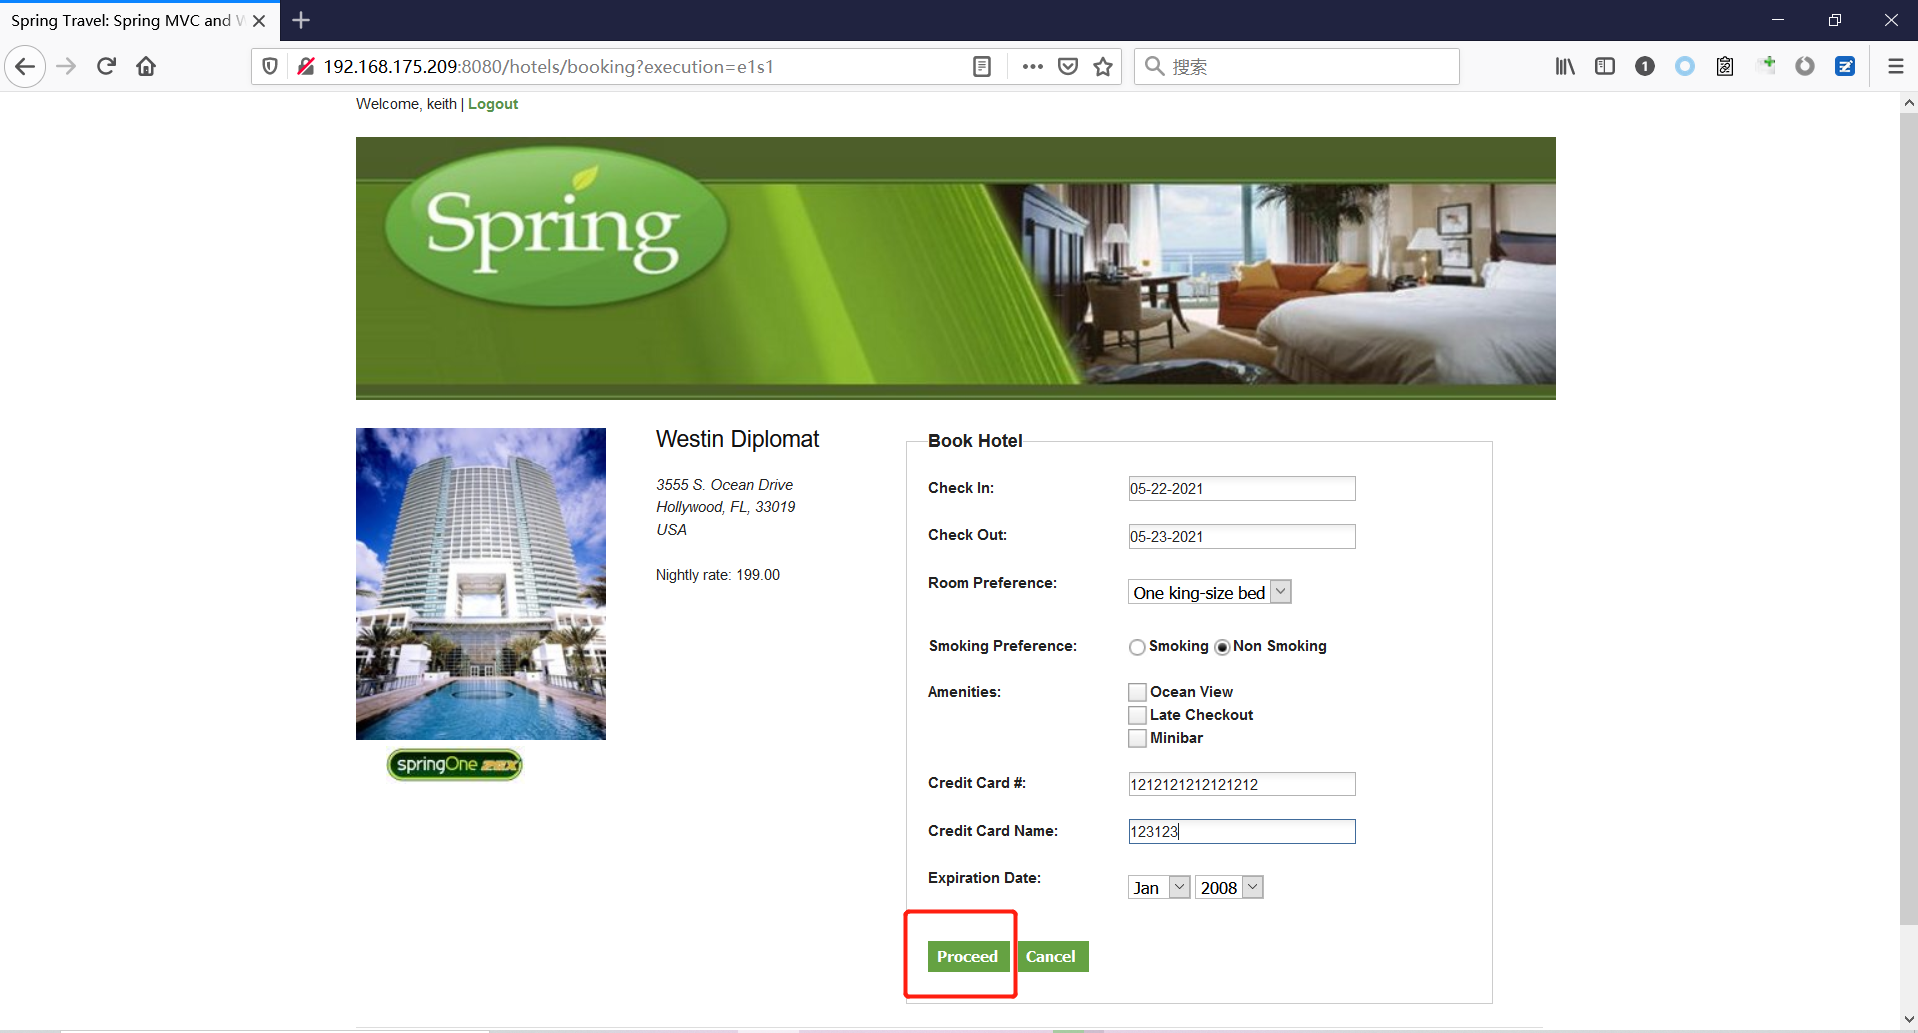
Task: Focus the Check In date field
Action: click(1242, 488)
